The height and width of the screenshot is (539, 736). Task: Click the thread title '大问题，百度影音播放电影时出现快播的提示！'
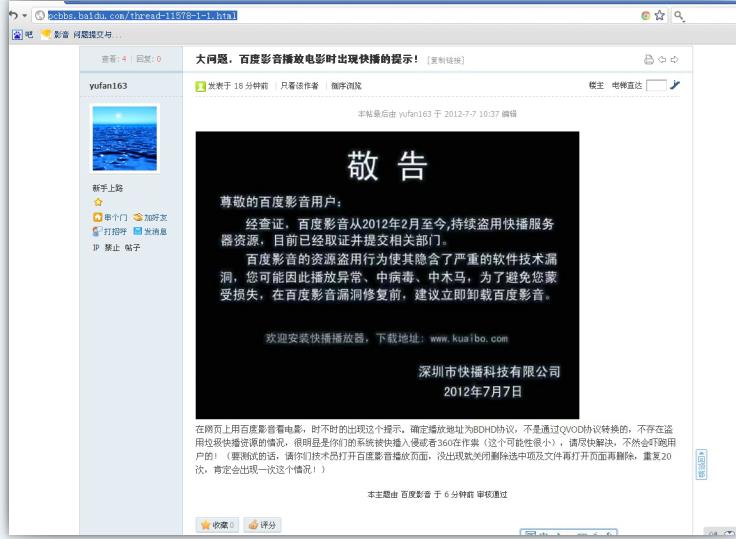(307, 59)
